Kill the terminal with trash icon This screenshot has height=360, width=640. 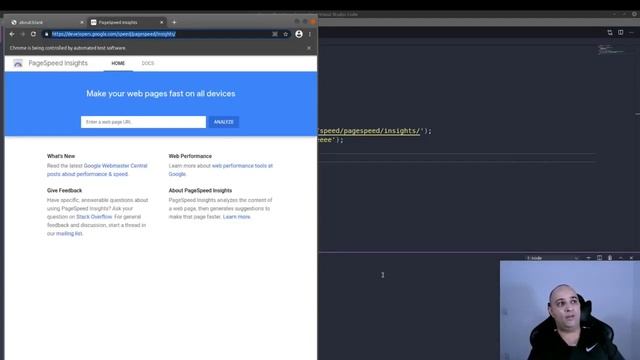click(x=610, y=258)
